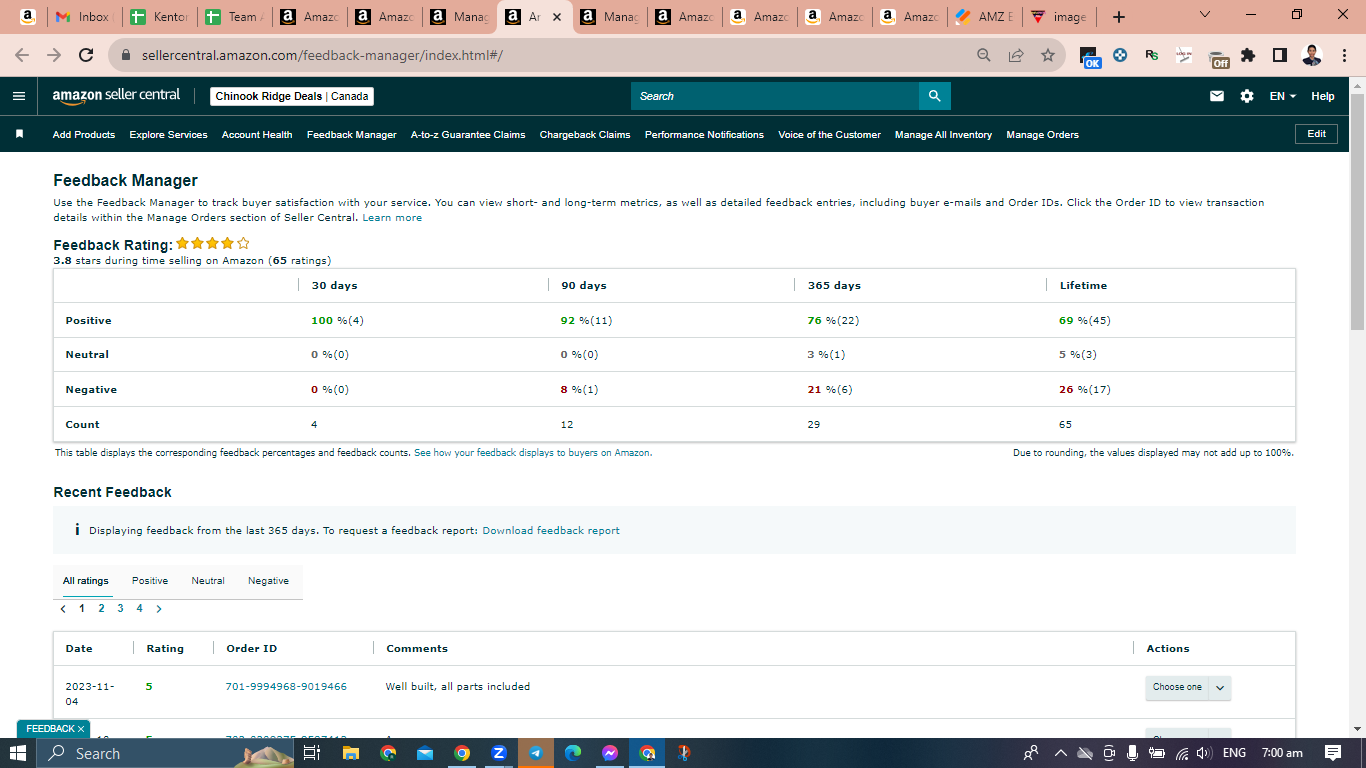
Task: Open the Seller Central hamburger menu
Action: tap(19, 96)
